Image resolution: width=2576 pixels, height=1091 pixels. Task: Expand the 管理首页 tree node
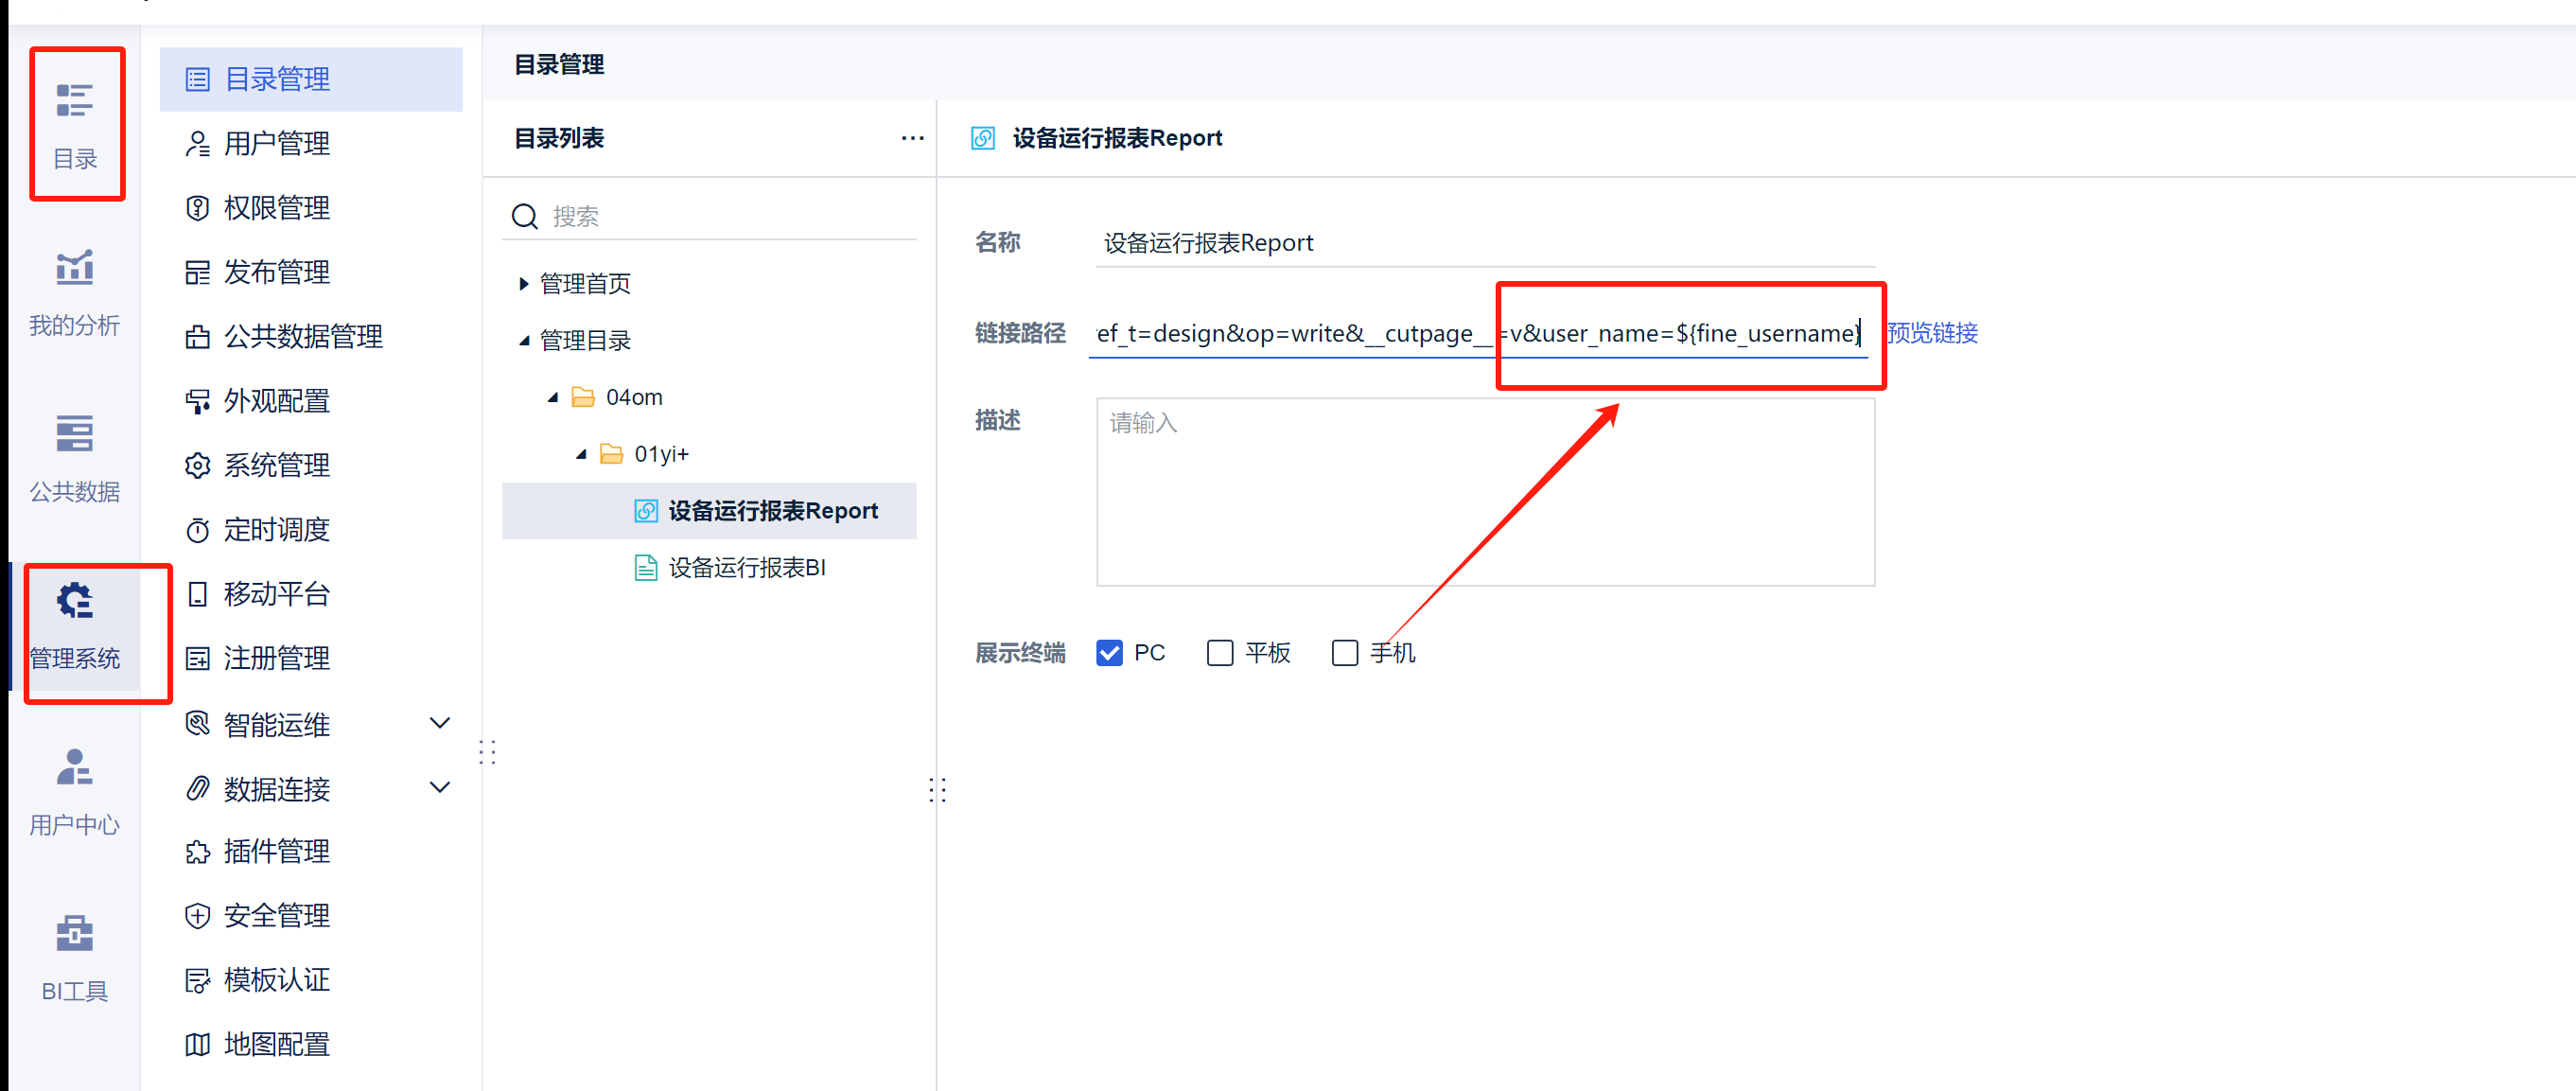[x=523, y=284]
